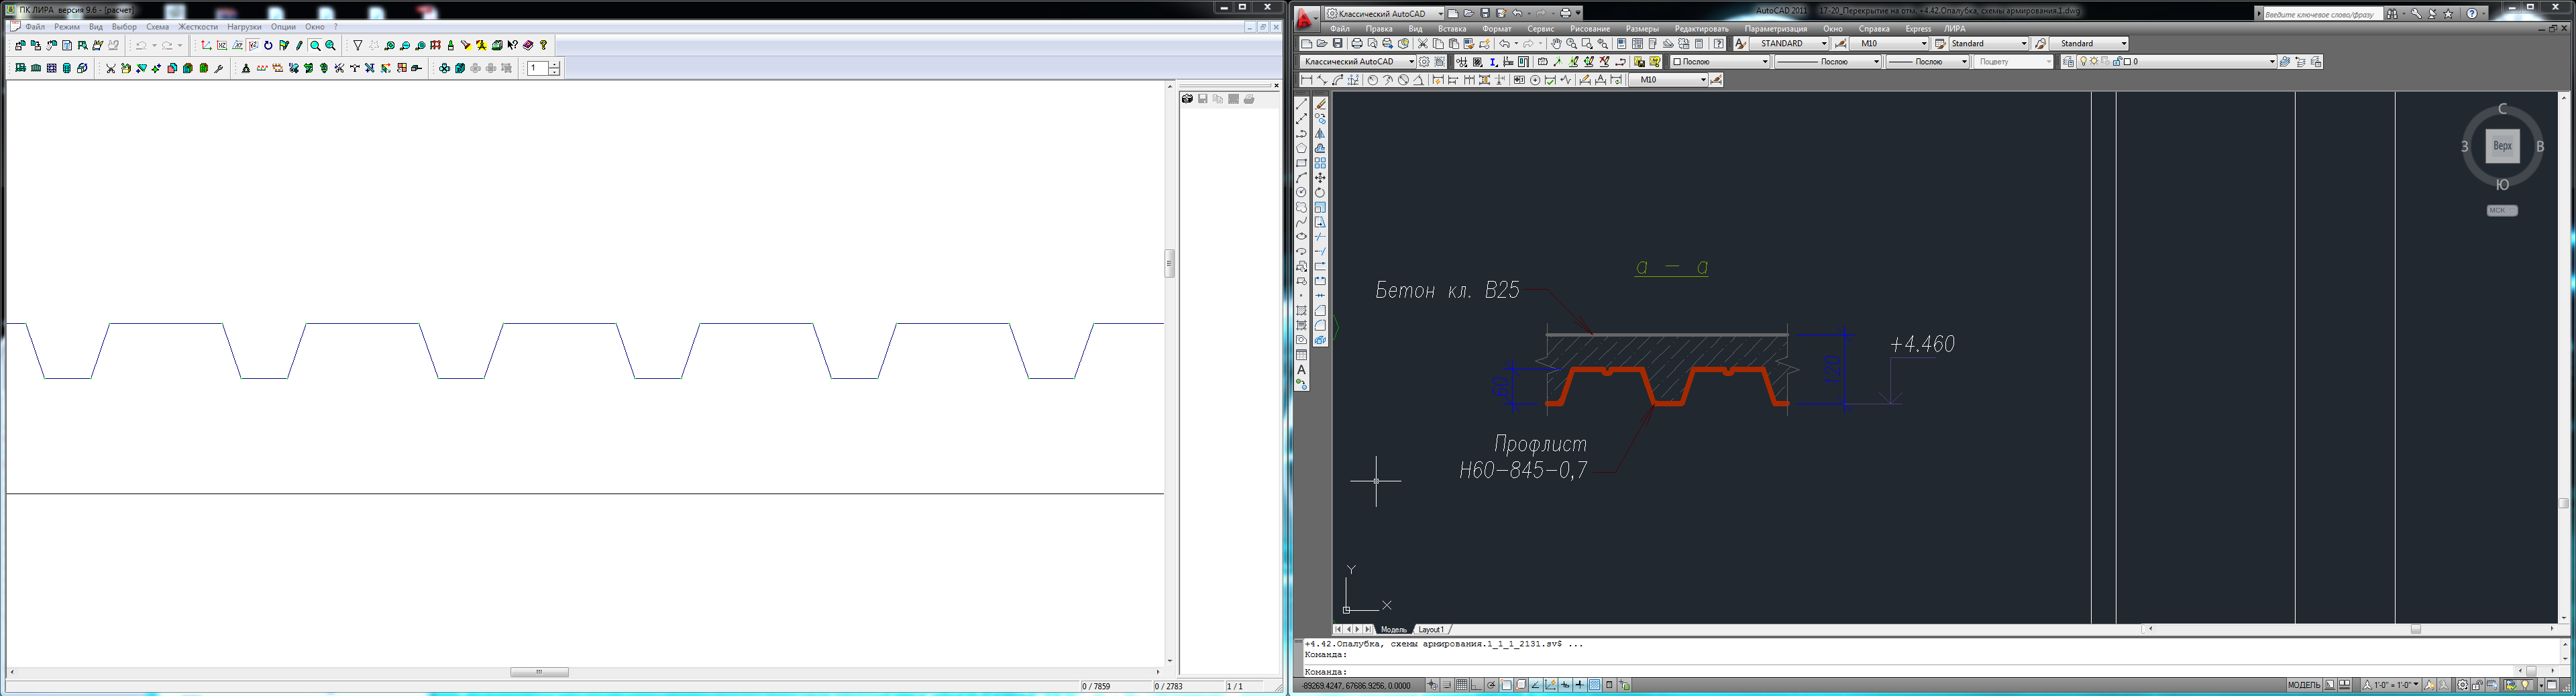Screen dimensions: 2576x696
Task: Open the Послою color dropdown in AutoCAD
Action: [1720, 62]
